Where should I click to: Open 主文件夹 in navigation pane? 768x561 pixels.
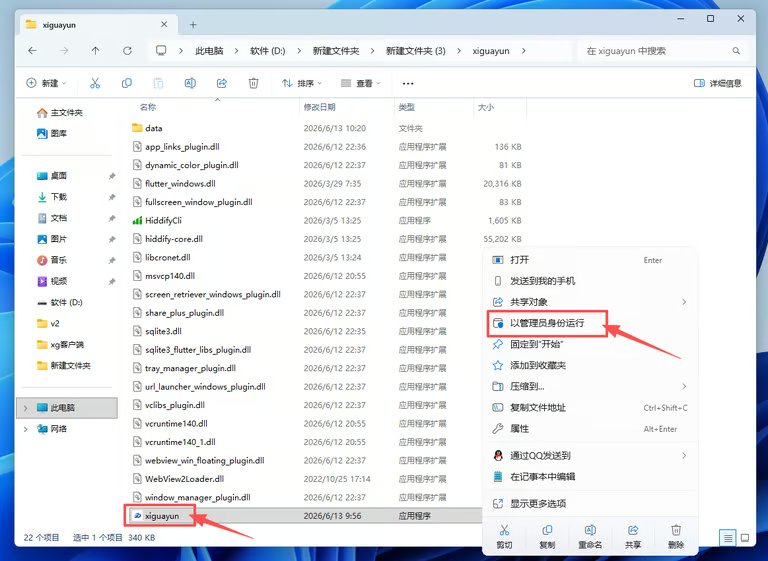click(60, 112)
